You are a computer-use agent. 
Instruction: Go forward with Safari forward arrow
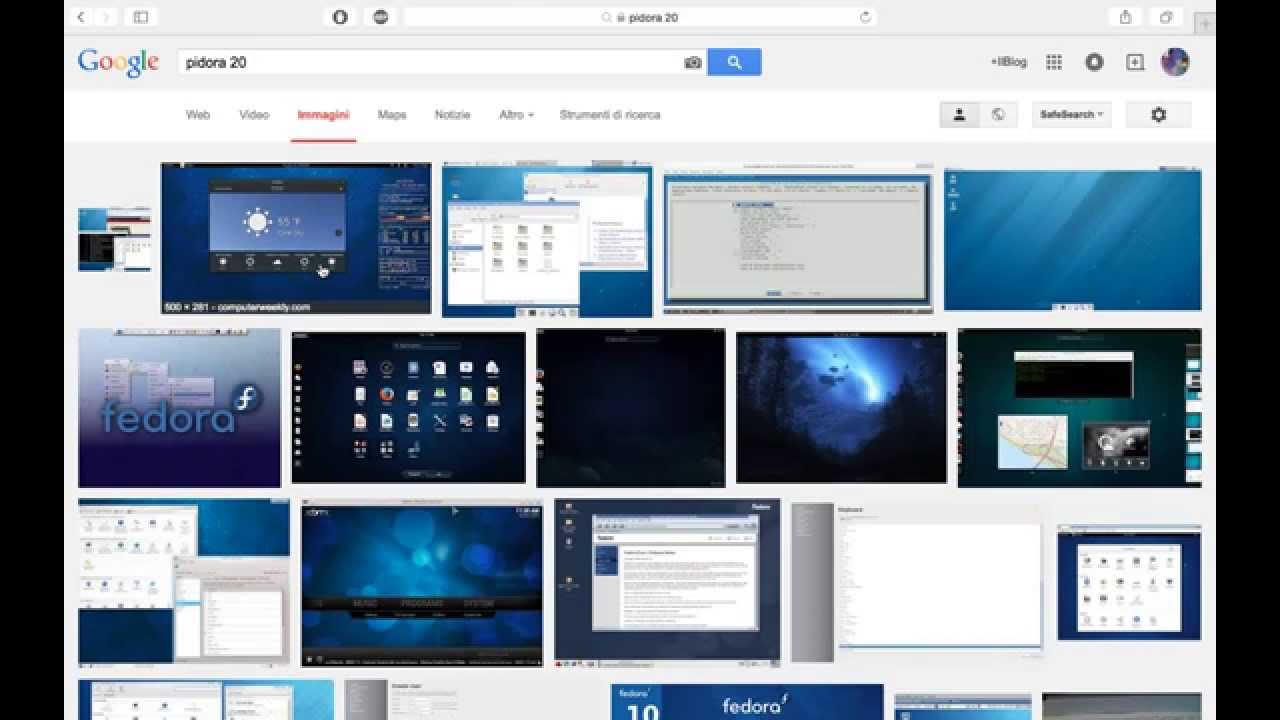click(106, 17)
